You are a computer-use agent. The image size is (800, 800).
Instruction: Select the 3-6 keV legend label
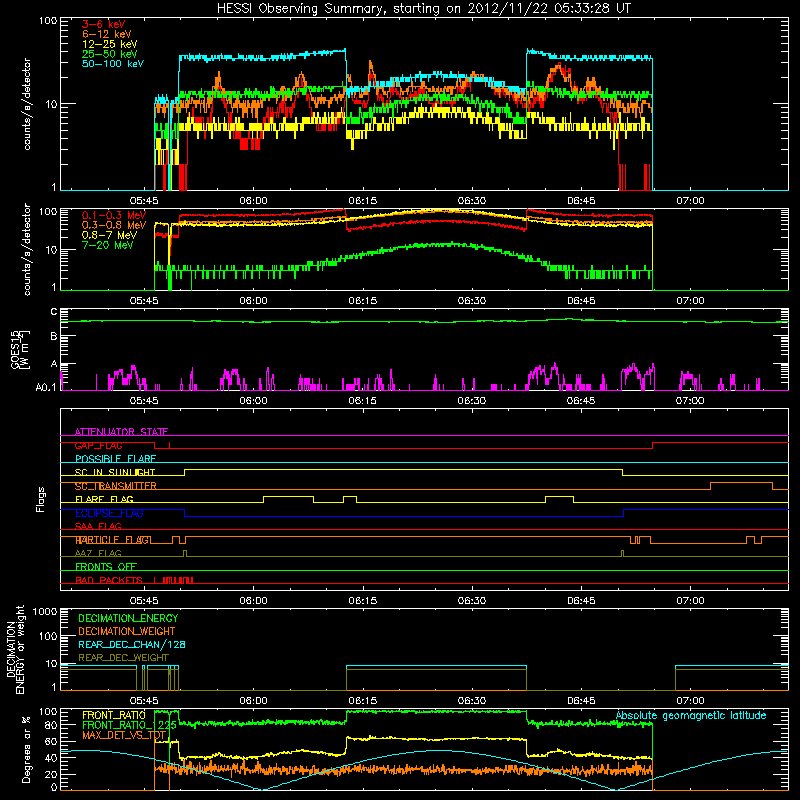pyautogui.click(x=103, y=24)
